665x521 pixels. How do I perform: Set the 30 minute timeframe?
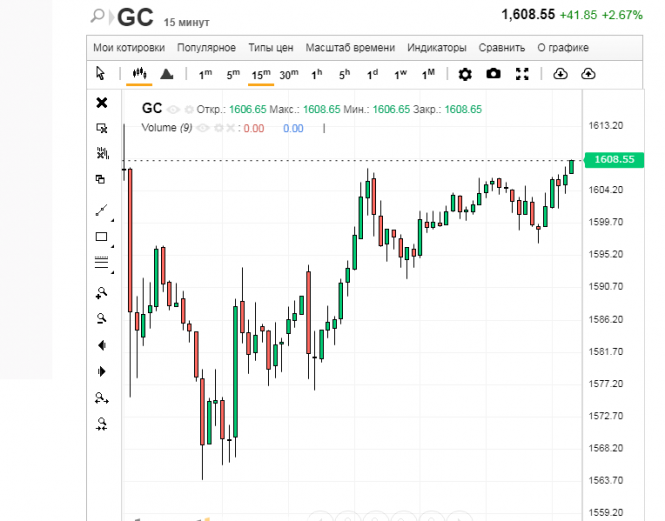[289, 75]
